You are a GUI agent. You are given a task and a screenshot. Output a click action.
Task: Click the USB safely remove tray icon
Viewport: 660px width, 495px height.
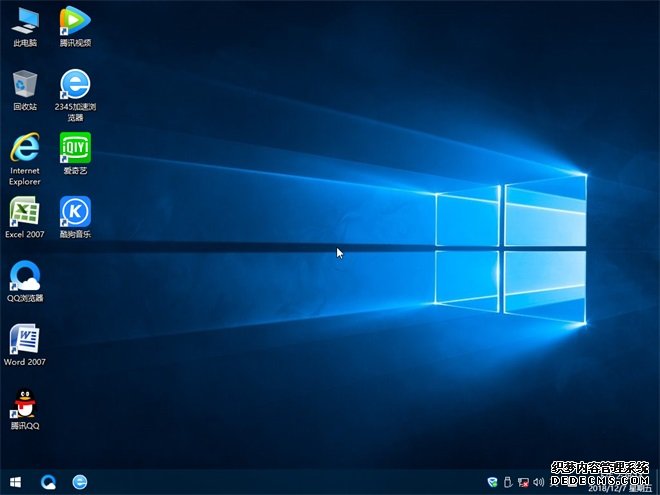pos(508,482)
